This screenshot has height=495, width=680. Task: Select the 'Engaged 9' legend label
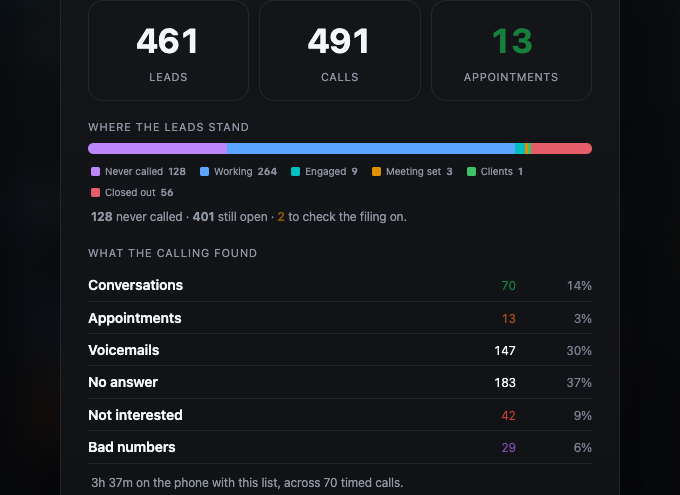coord(331,171)
